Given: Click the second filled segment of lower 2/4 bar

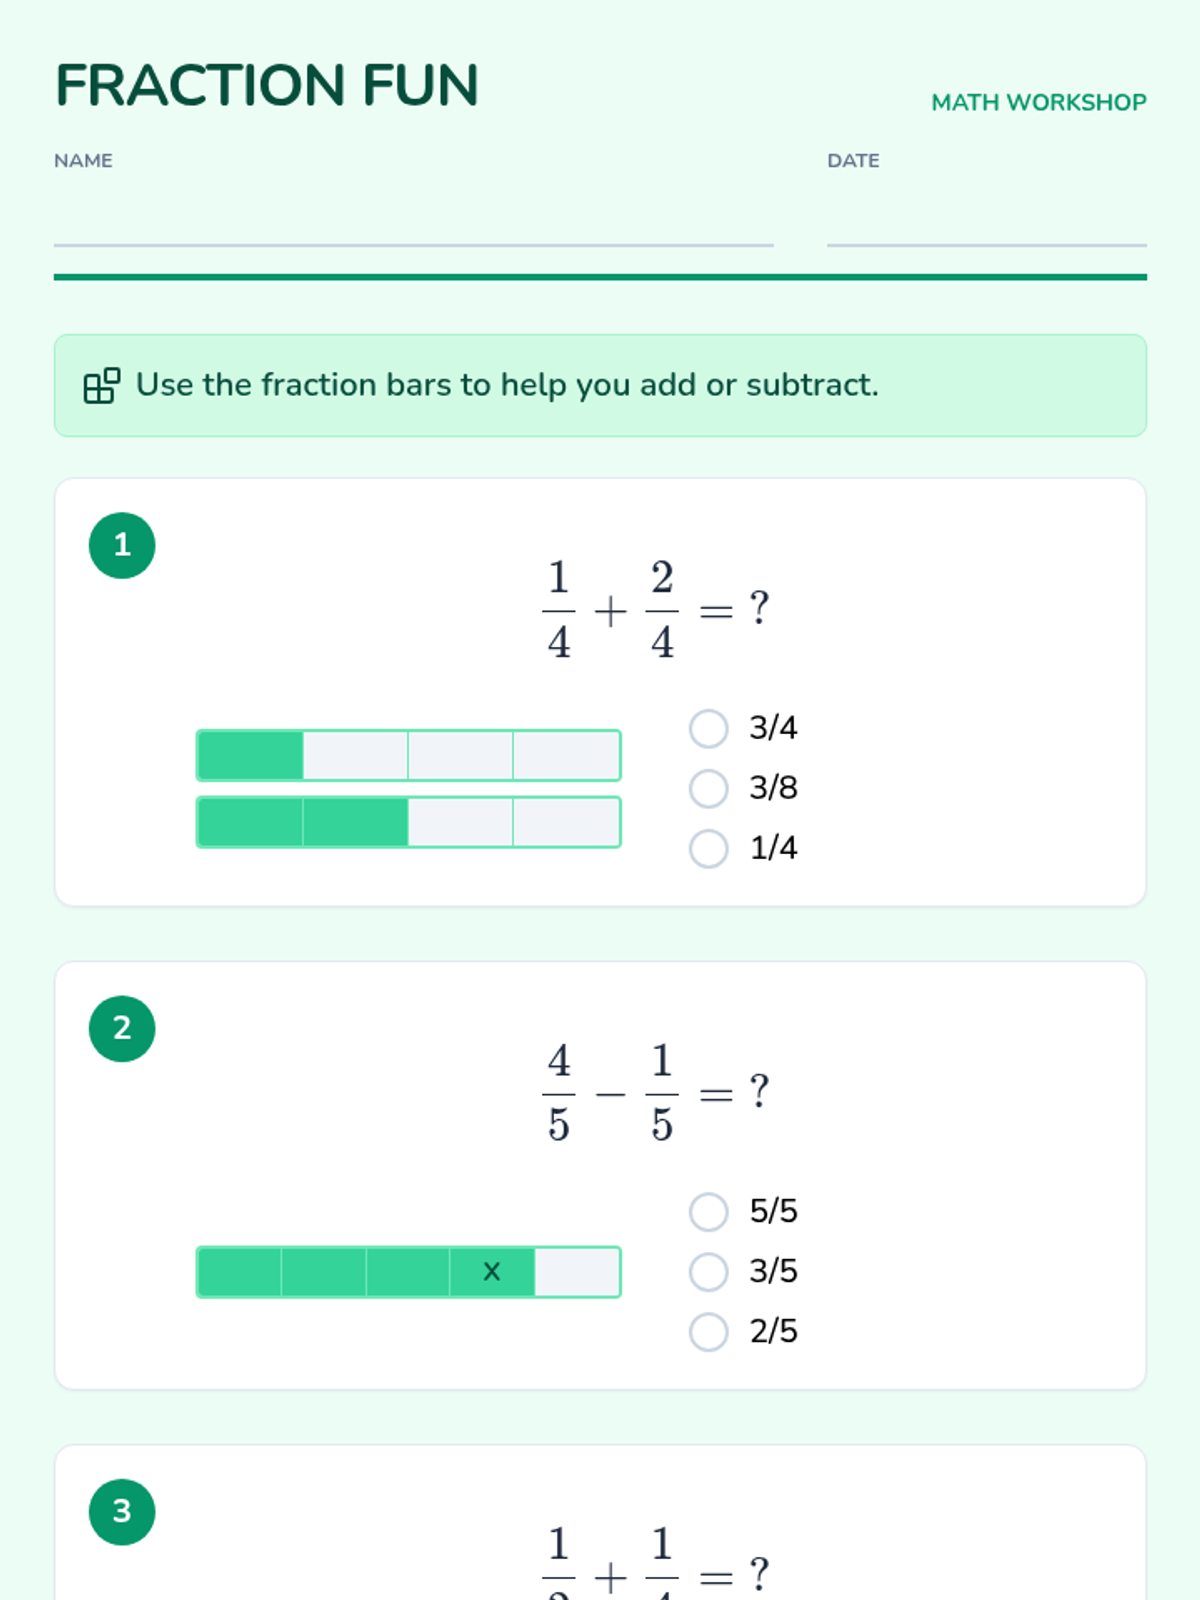Looking at the screenshot, I should coord(356,822).
